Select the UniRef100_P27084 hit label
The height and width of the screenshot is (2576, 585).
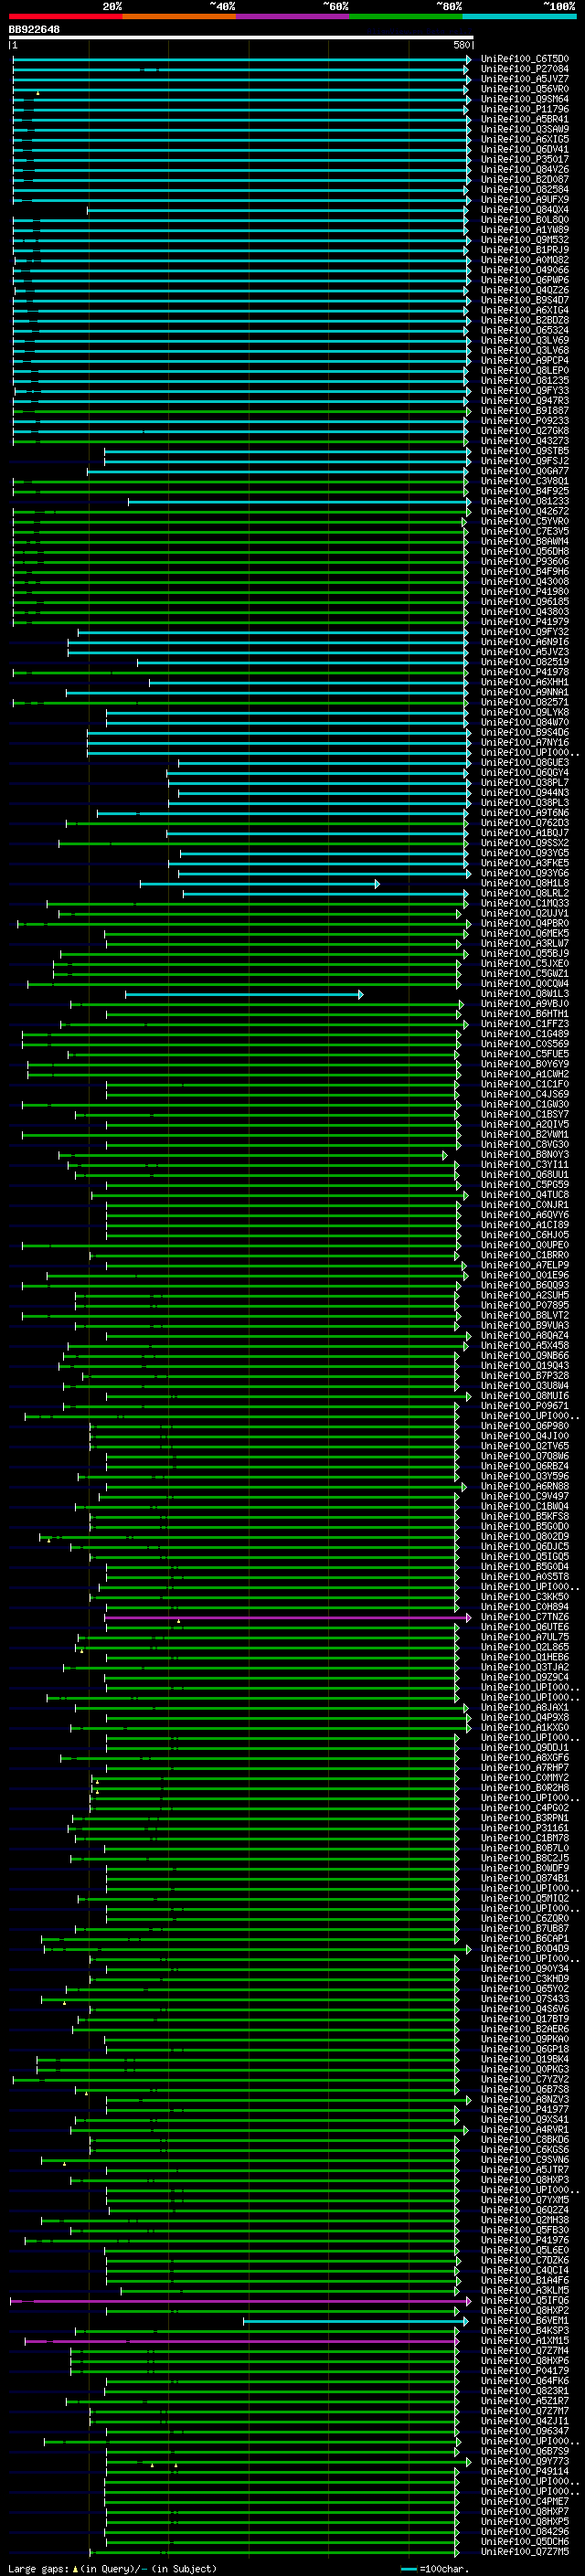[525, 69]
